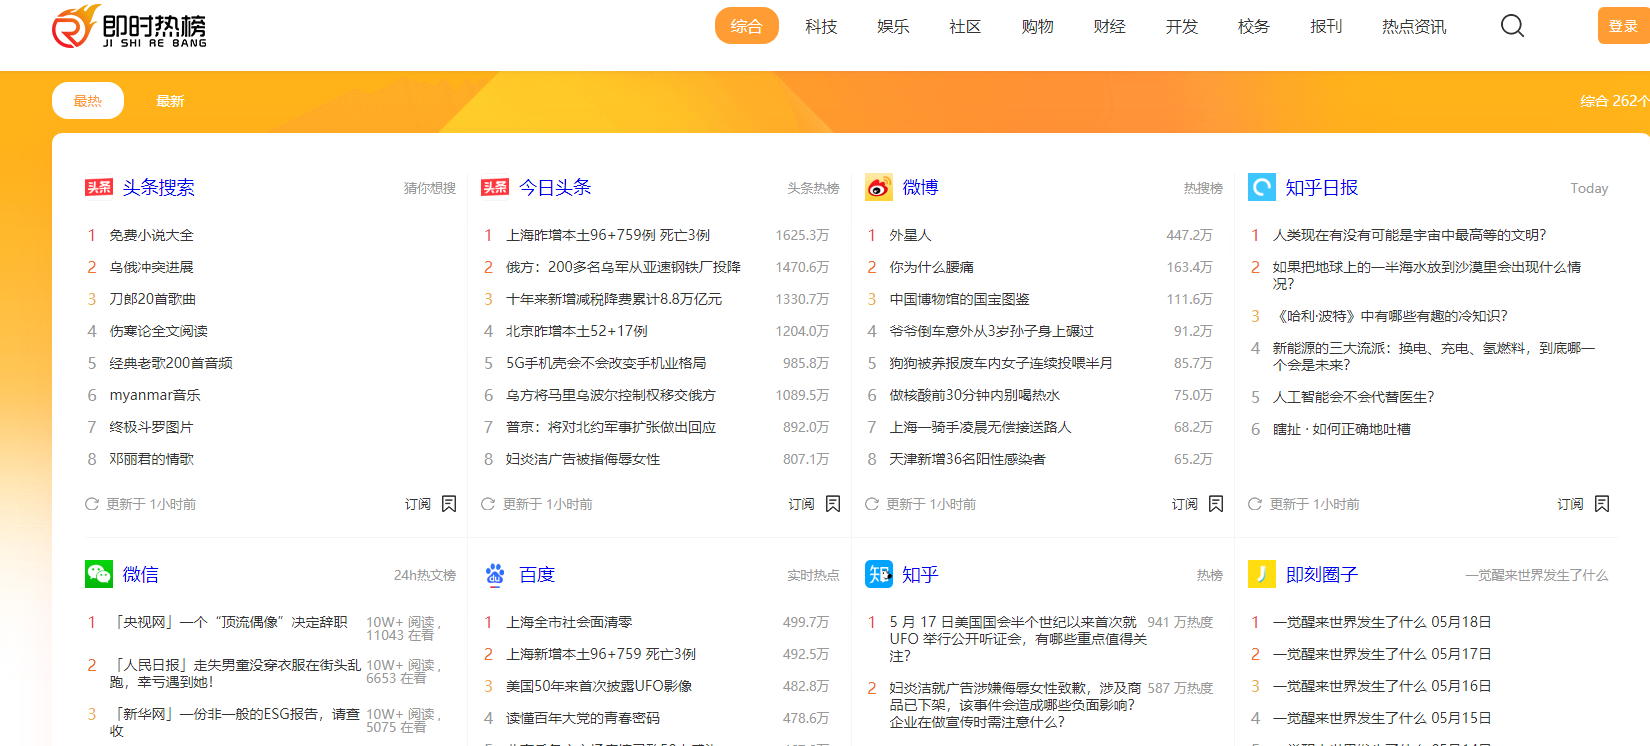Image resolution: width=1650 pixels, height=746 pixels.
Task: Open the search magnifier icon
Action: tap(1512, 26)
